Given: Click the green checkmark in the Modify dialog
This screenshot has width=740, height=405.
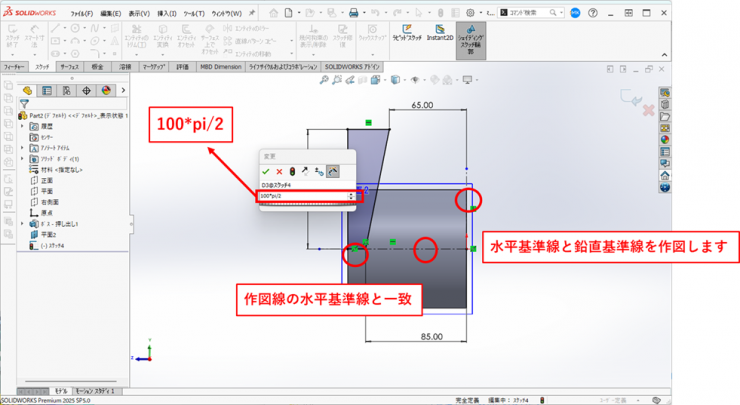Looking at the screenshot, I should (x=266, y=172).
